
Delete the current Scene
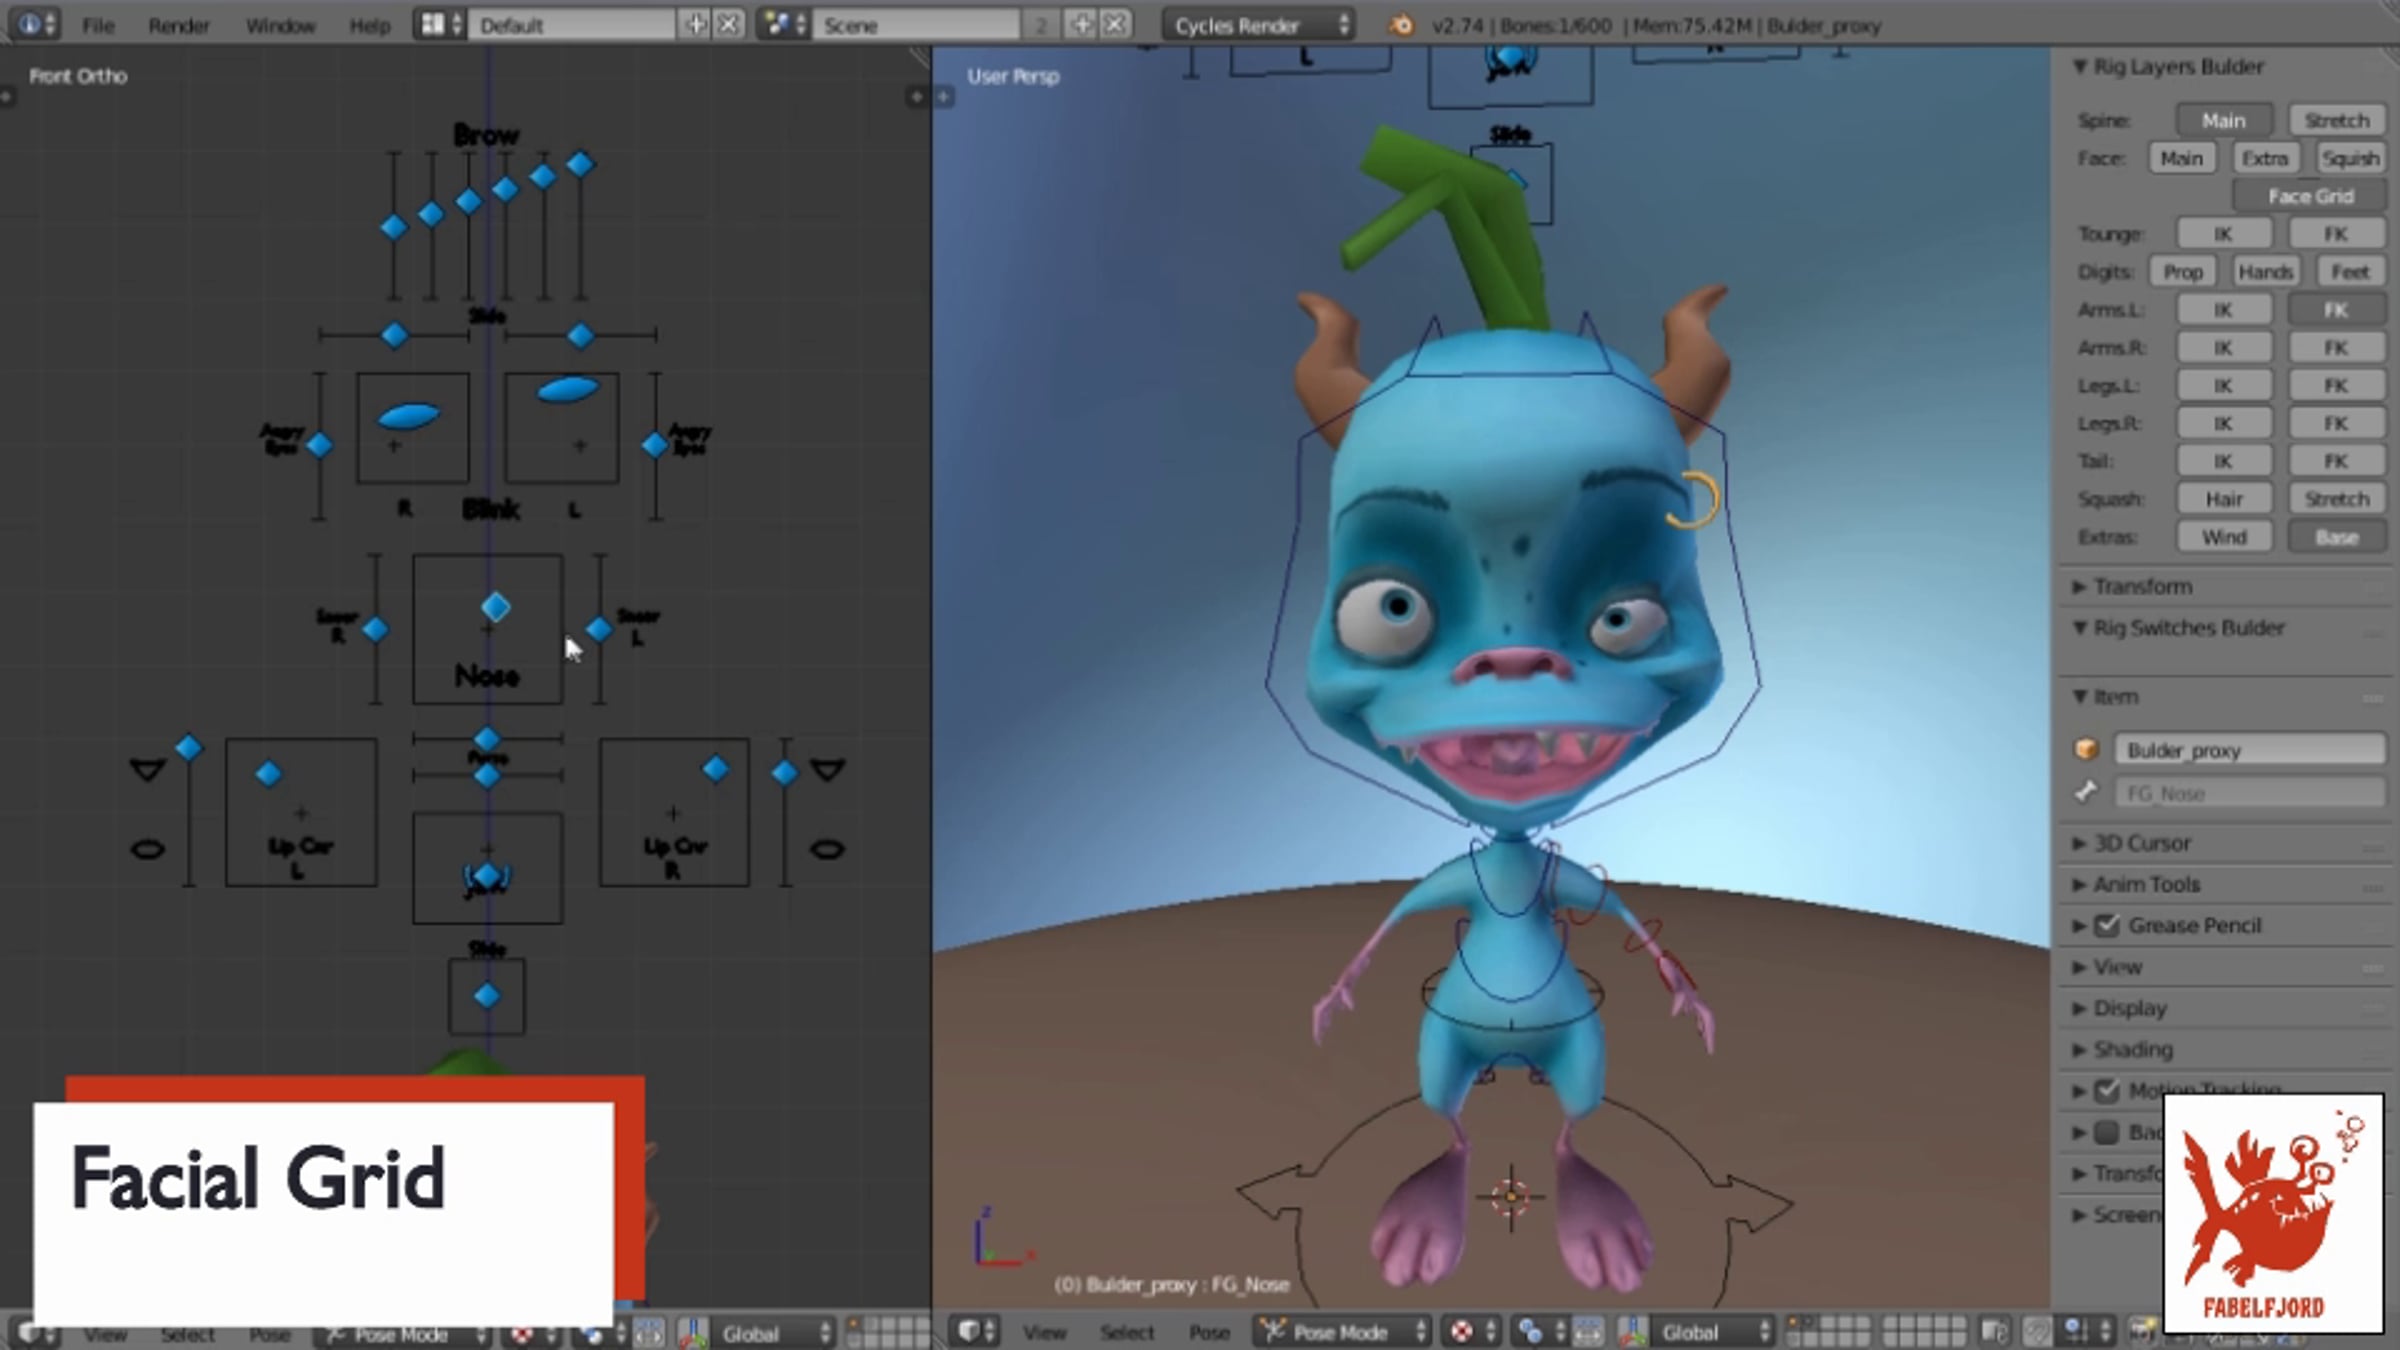click(1115, 24)
